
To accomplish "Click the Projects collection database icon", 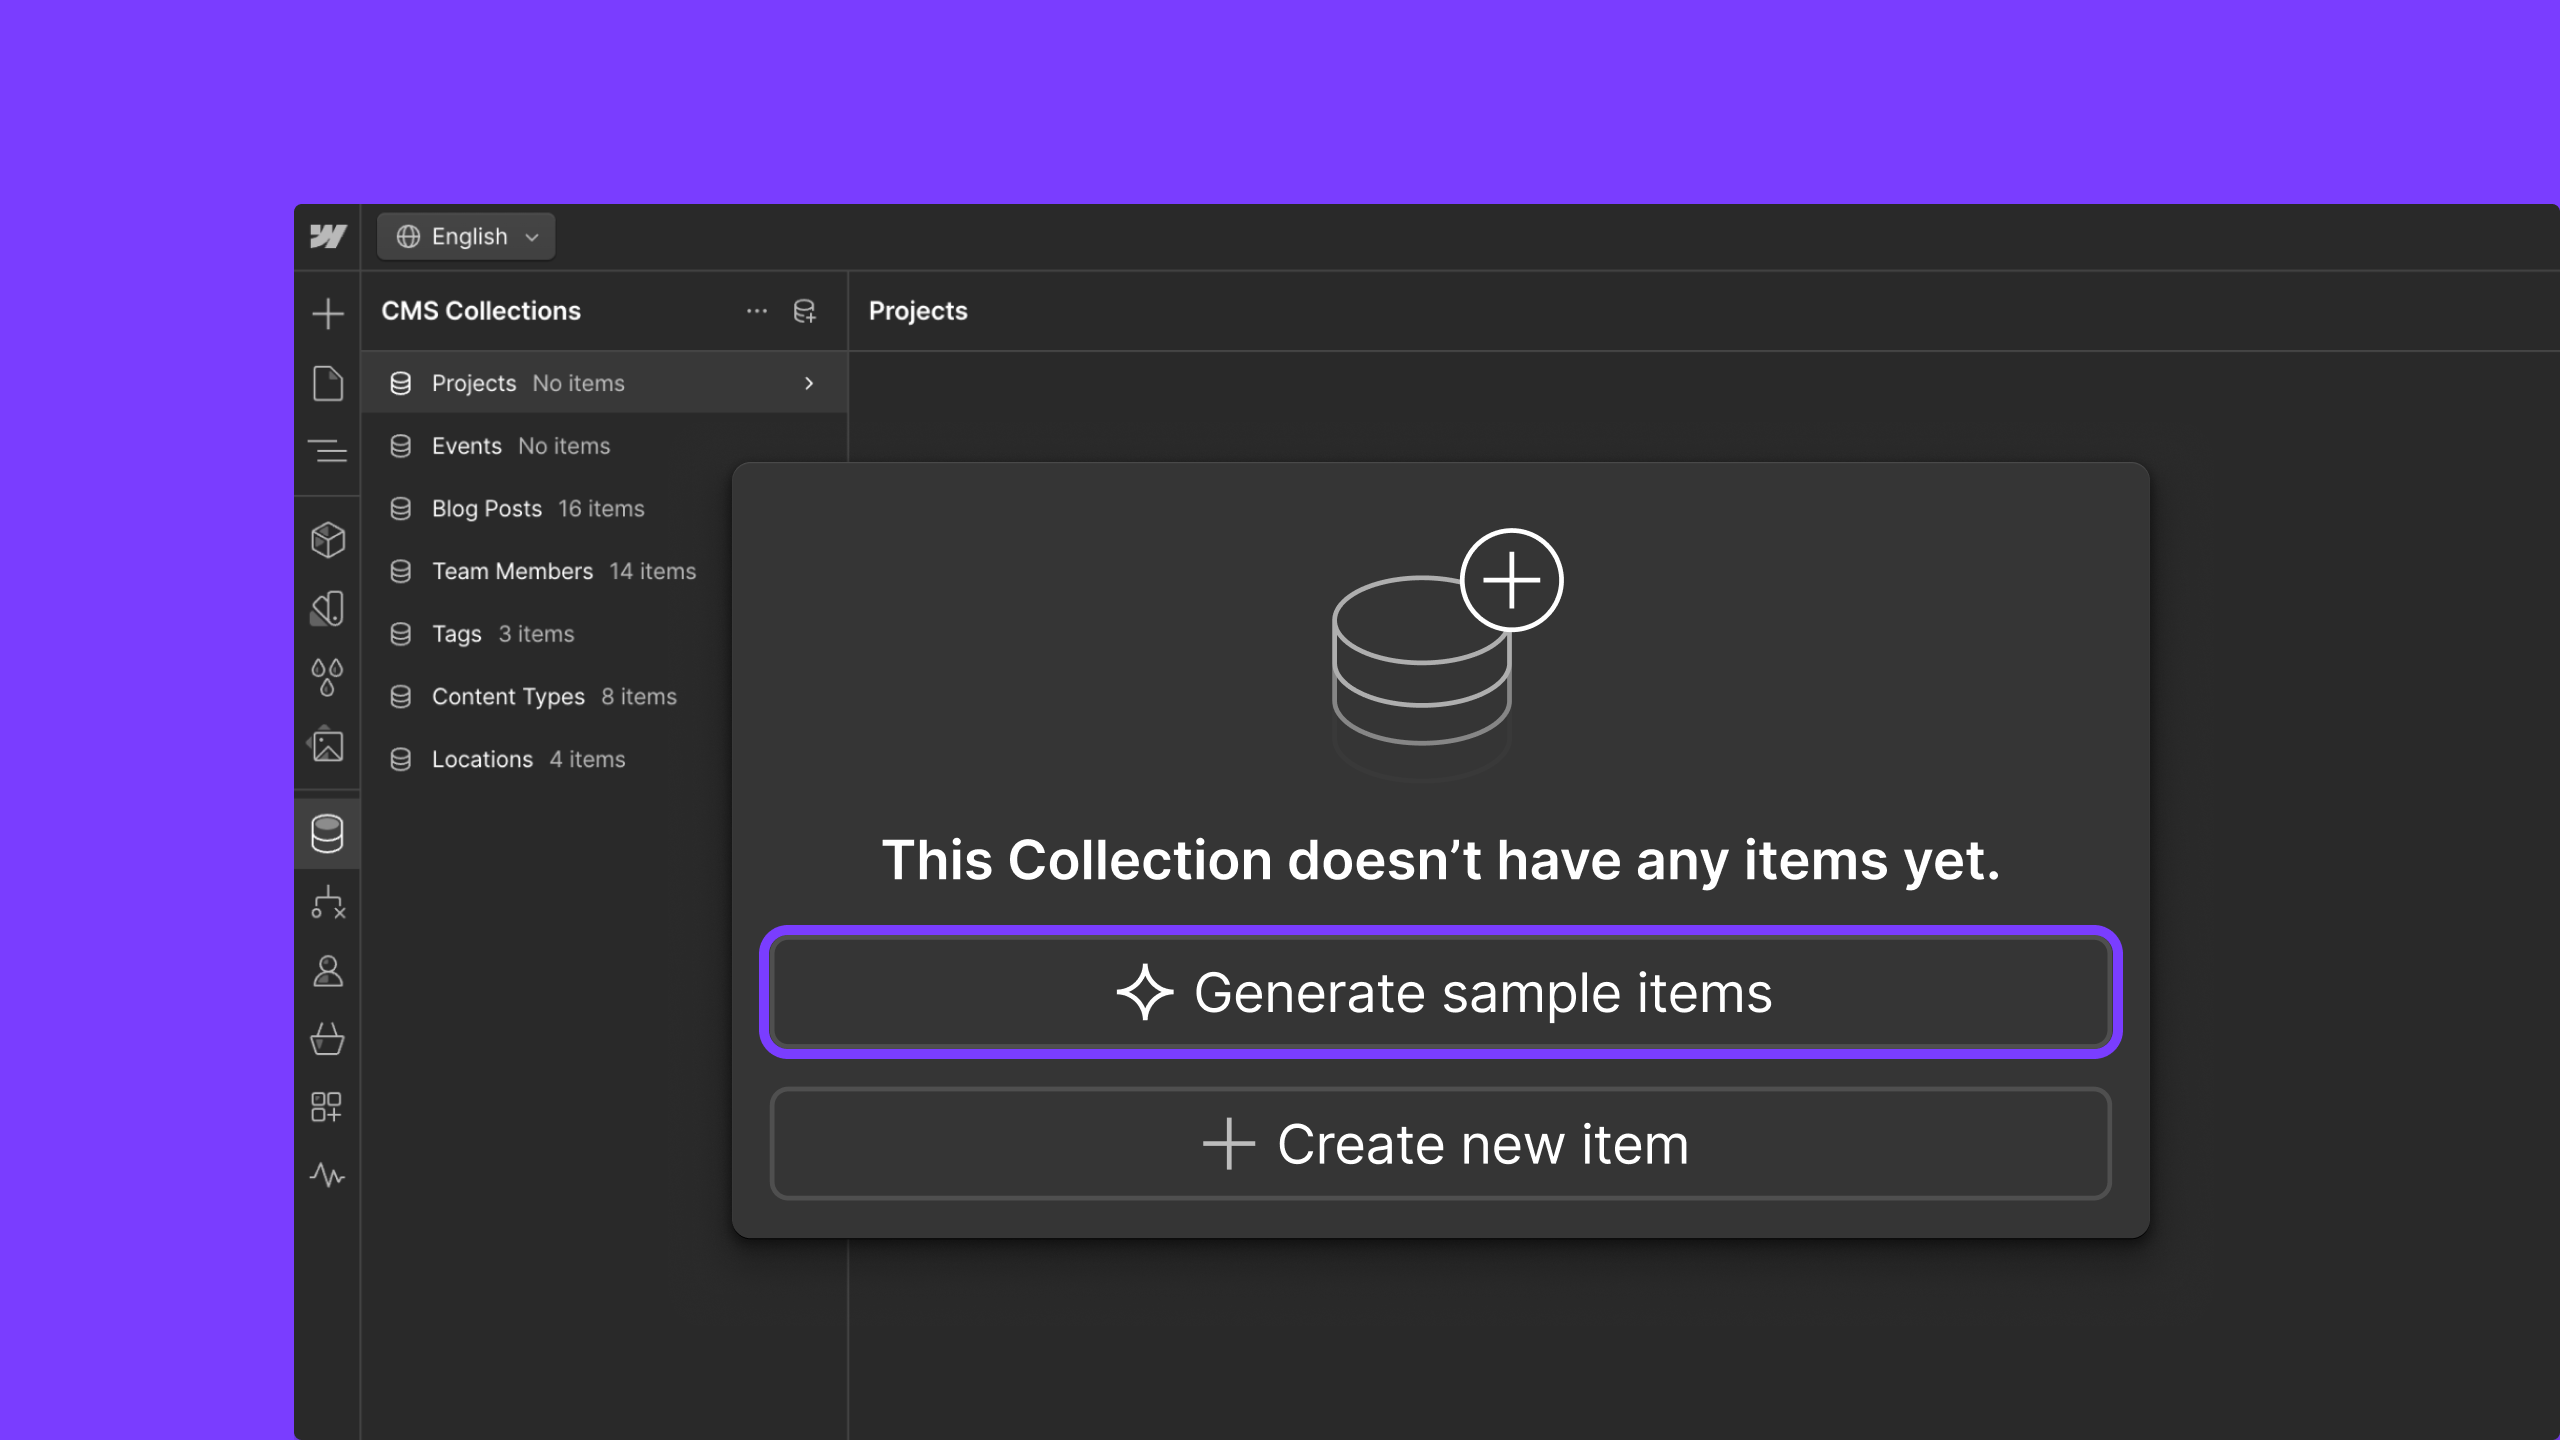I will 401,383.
